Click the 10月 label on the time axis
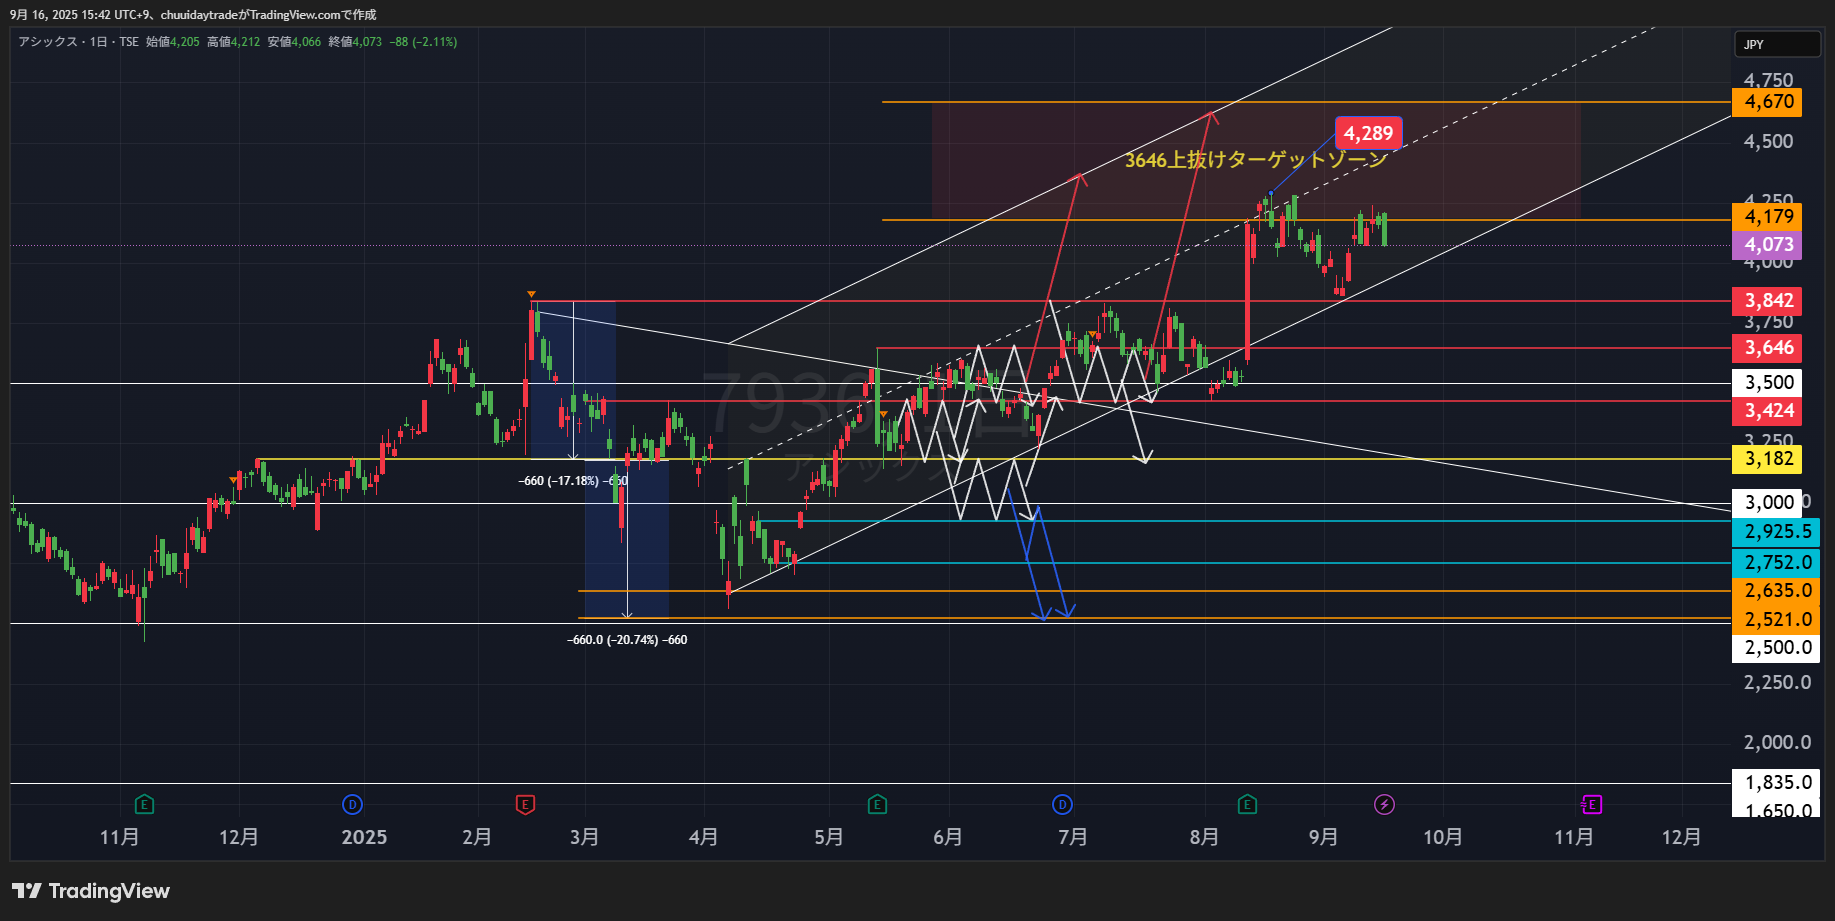The width and height of the screenshot is (1835, 921). click(x=1442, y=837)
